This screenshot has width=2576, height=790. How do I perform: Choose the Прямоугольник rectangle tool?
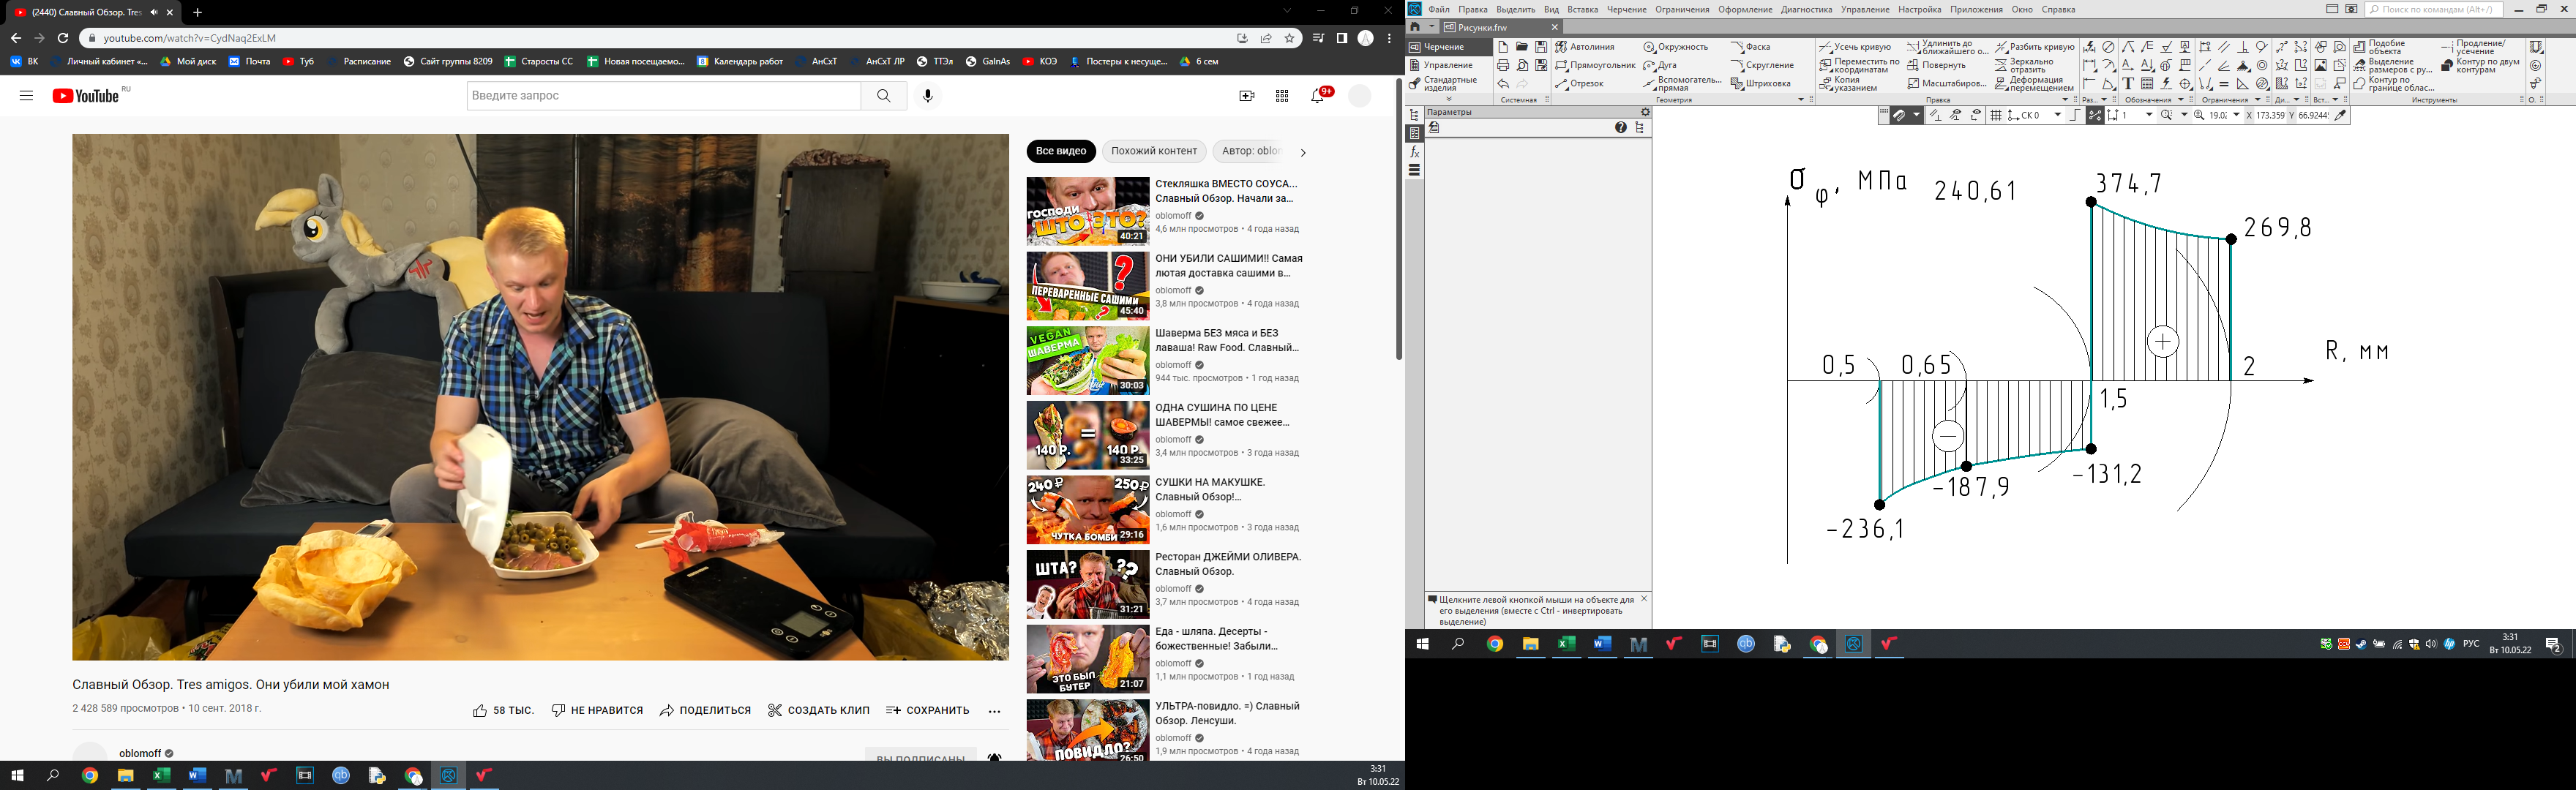click(x=1595, y=66)
